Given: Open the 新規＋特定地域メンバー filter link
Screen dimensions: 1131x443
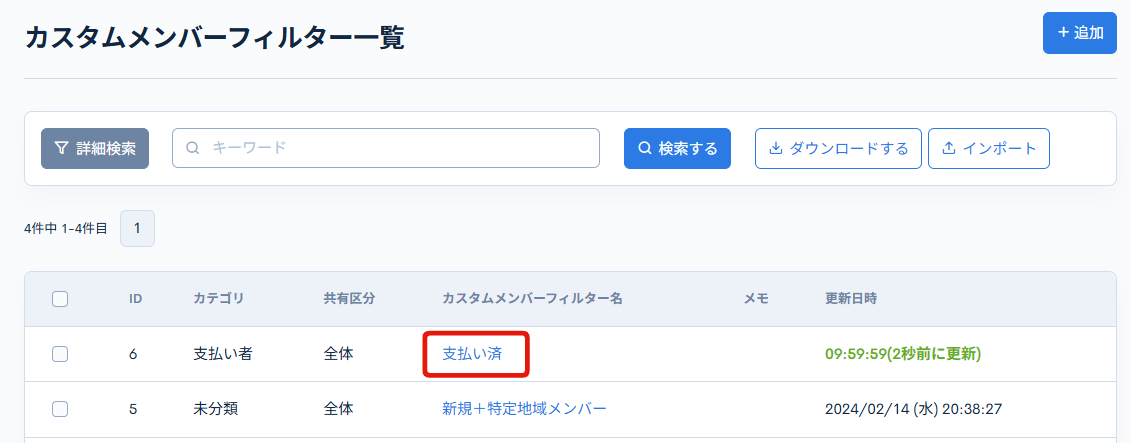Looking at the screenshot, I should [x=524, y=409].
